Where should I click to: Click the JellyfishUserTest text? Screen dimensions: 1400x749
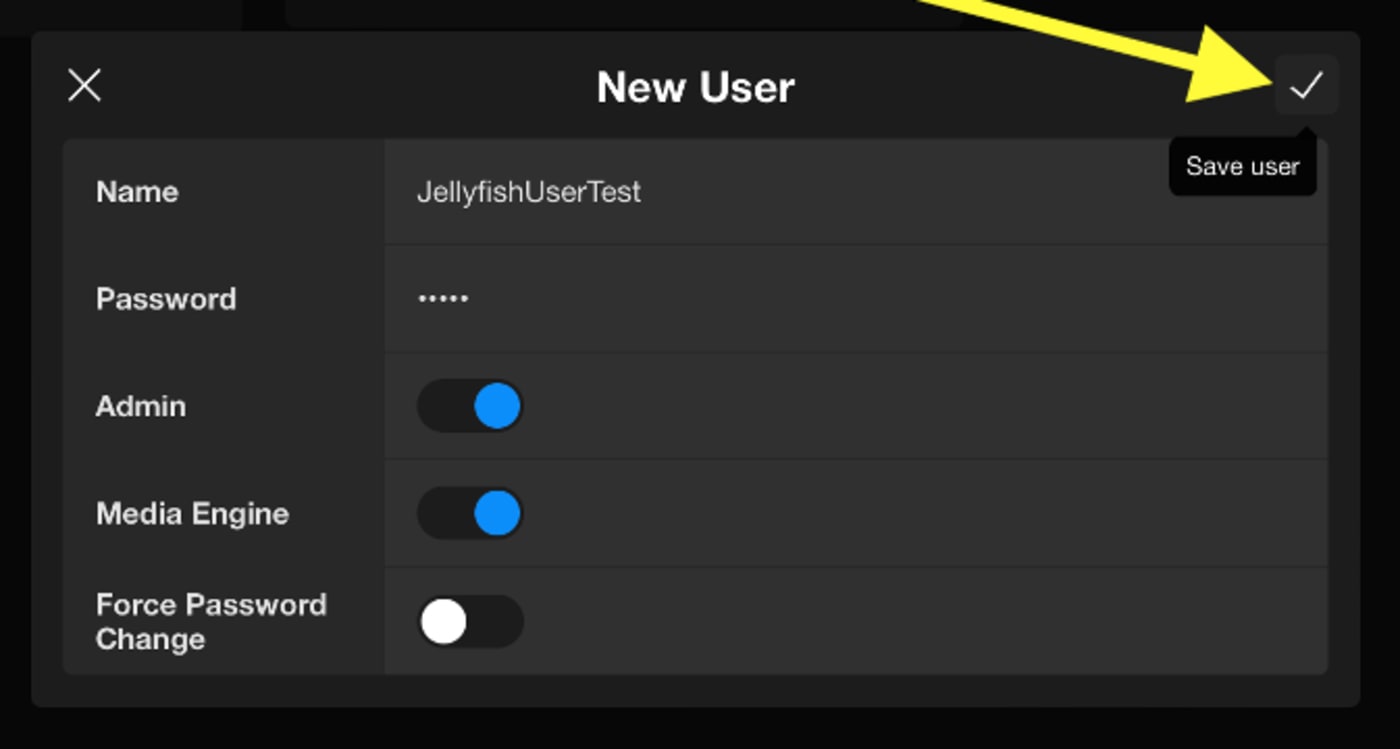[x=529, y=192]
